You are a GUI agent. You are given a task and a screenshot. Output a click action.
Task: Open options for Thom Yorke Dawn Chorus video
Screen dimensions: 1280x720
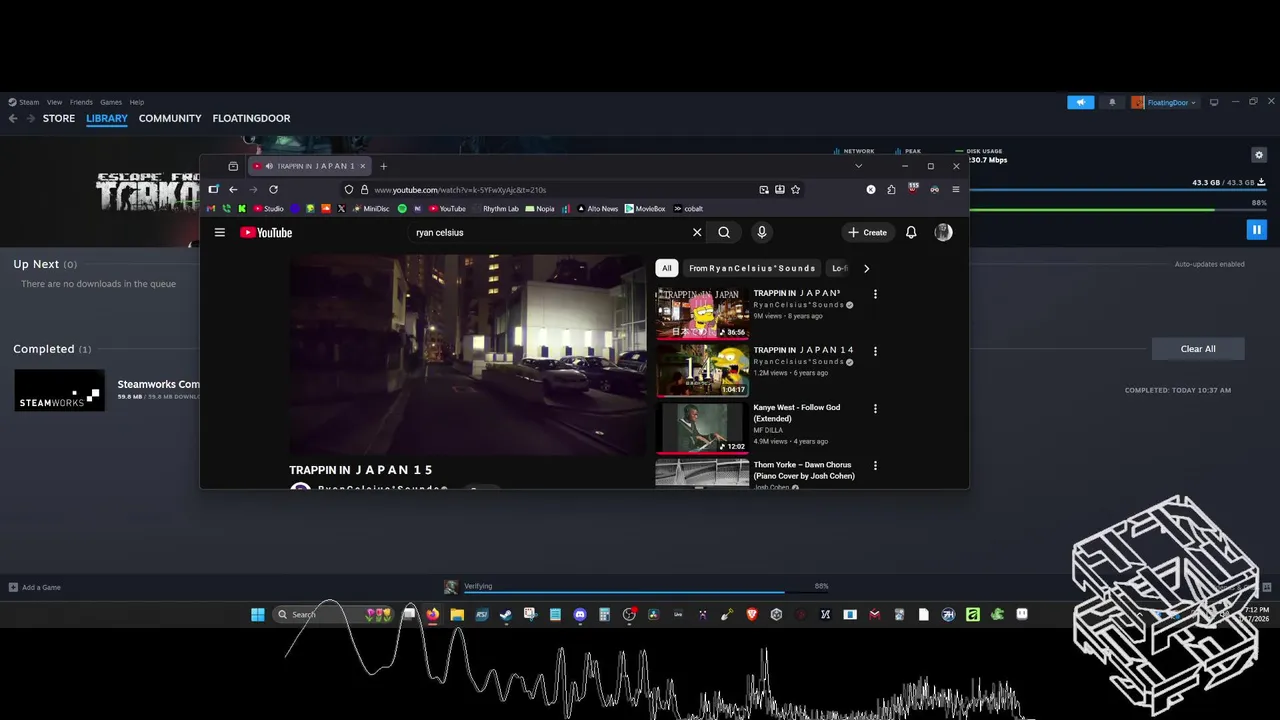(x=875, y=465)
